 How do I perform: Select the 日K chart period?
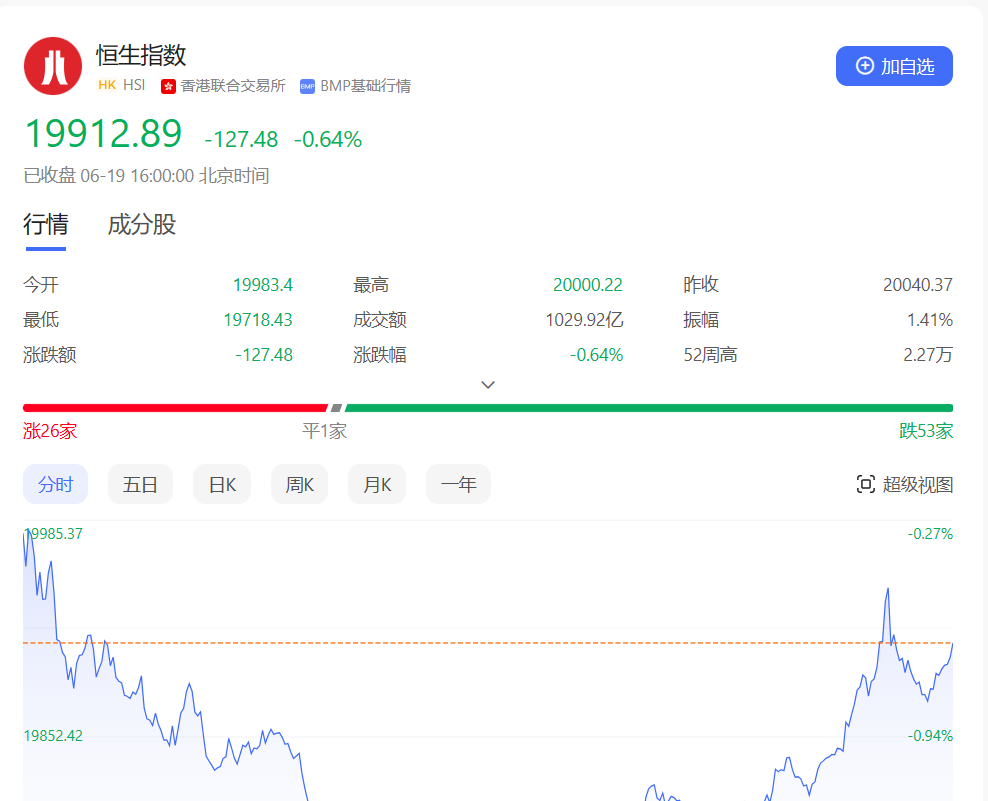(x=222, y=484)
